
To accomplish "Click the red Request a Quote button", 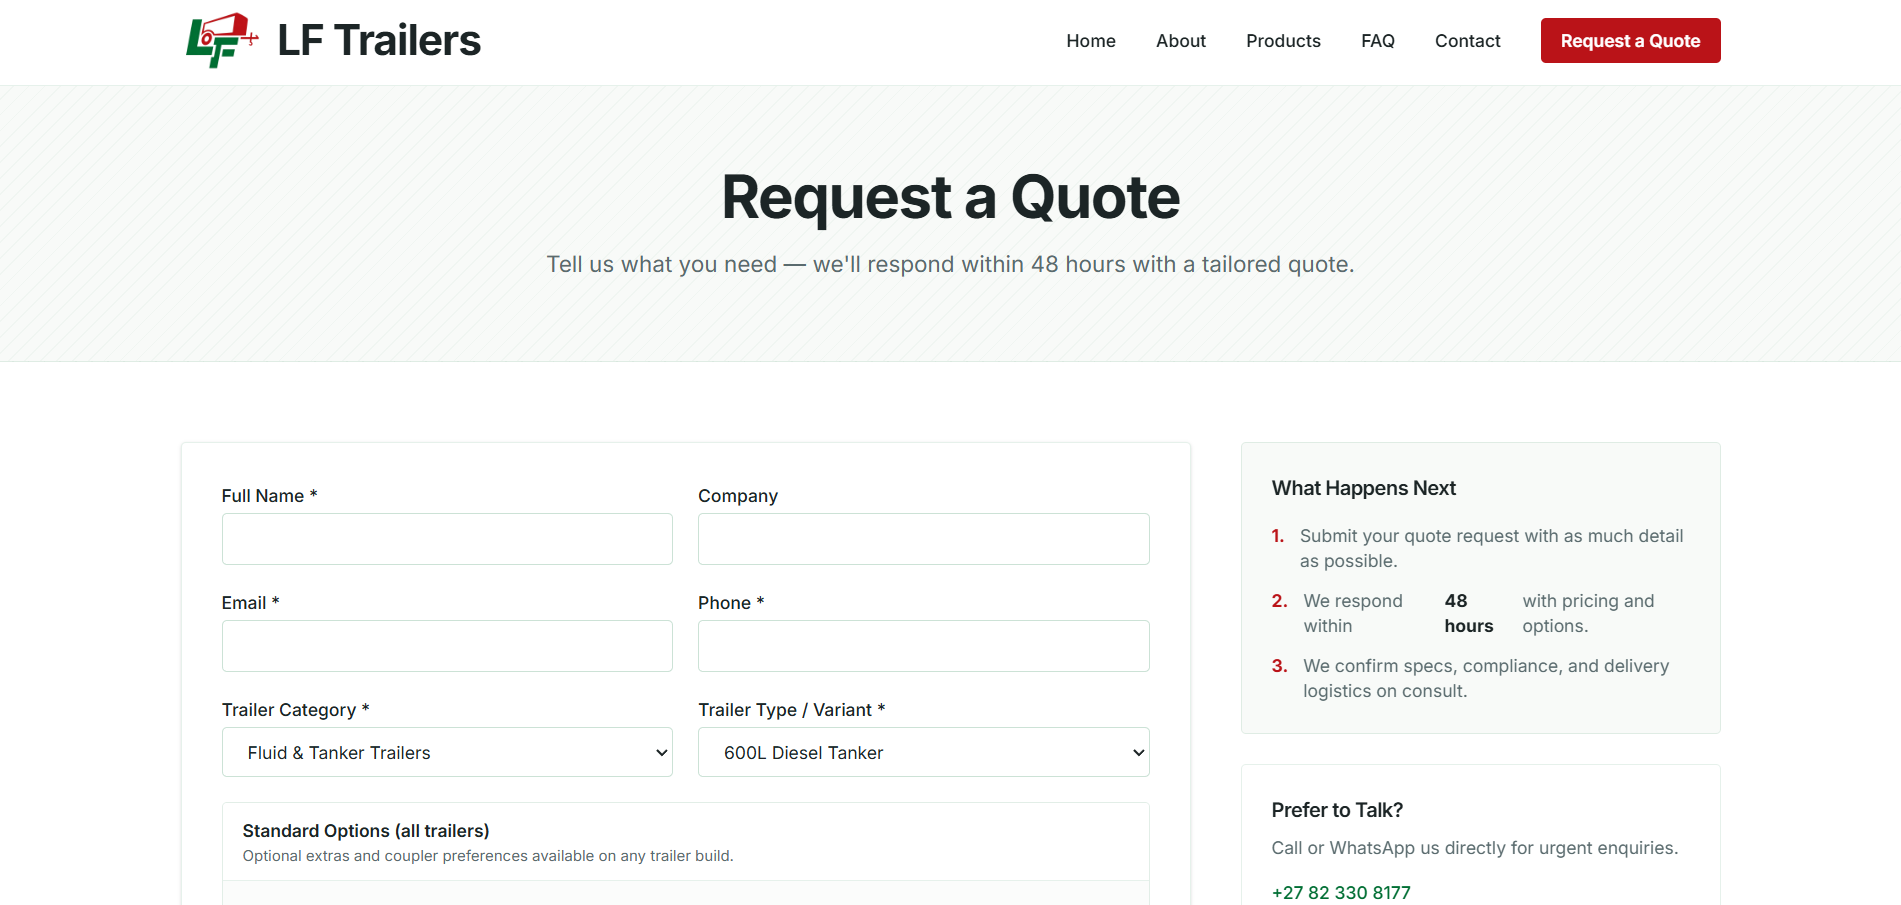I will 1630,41.
